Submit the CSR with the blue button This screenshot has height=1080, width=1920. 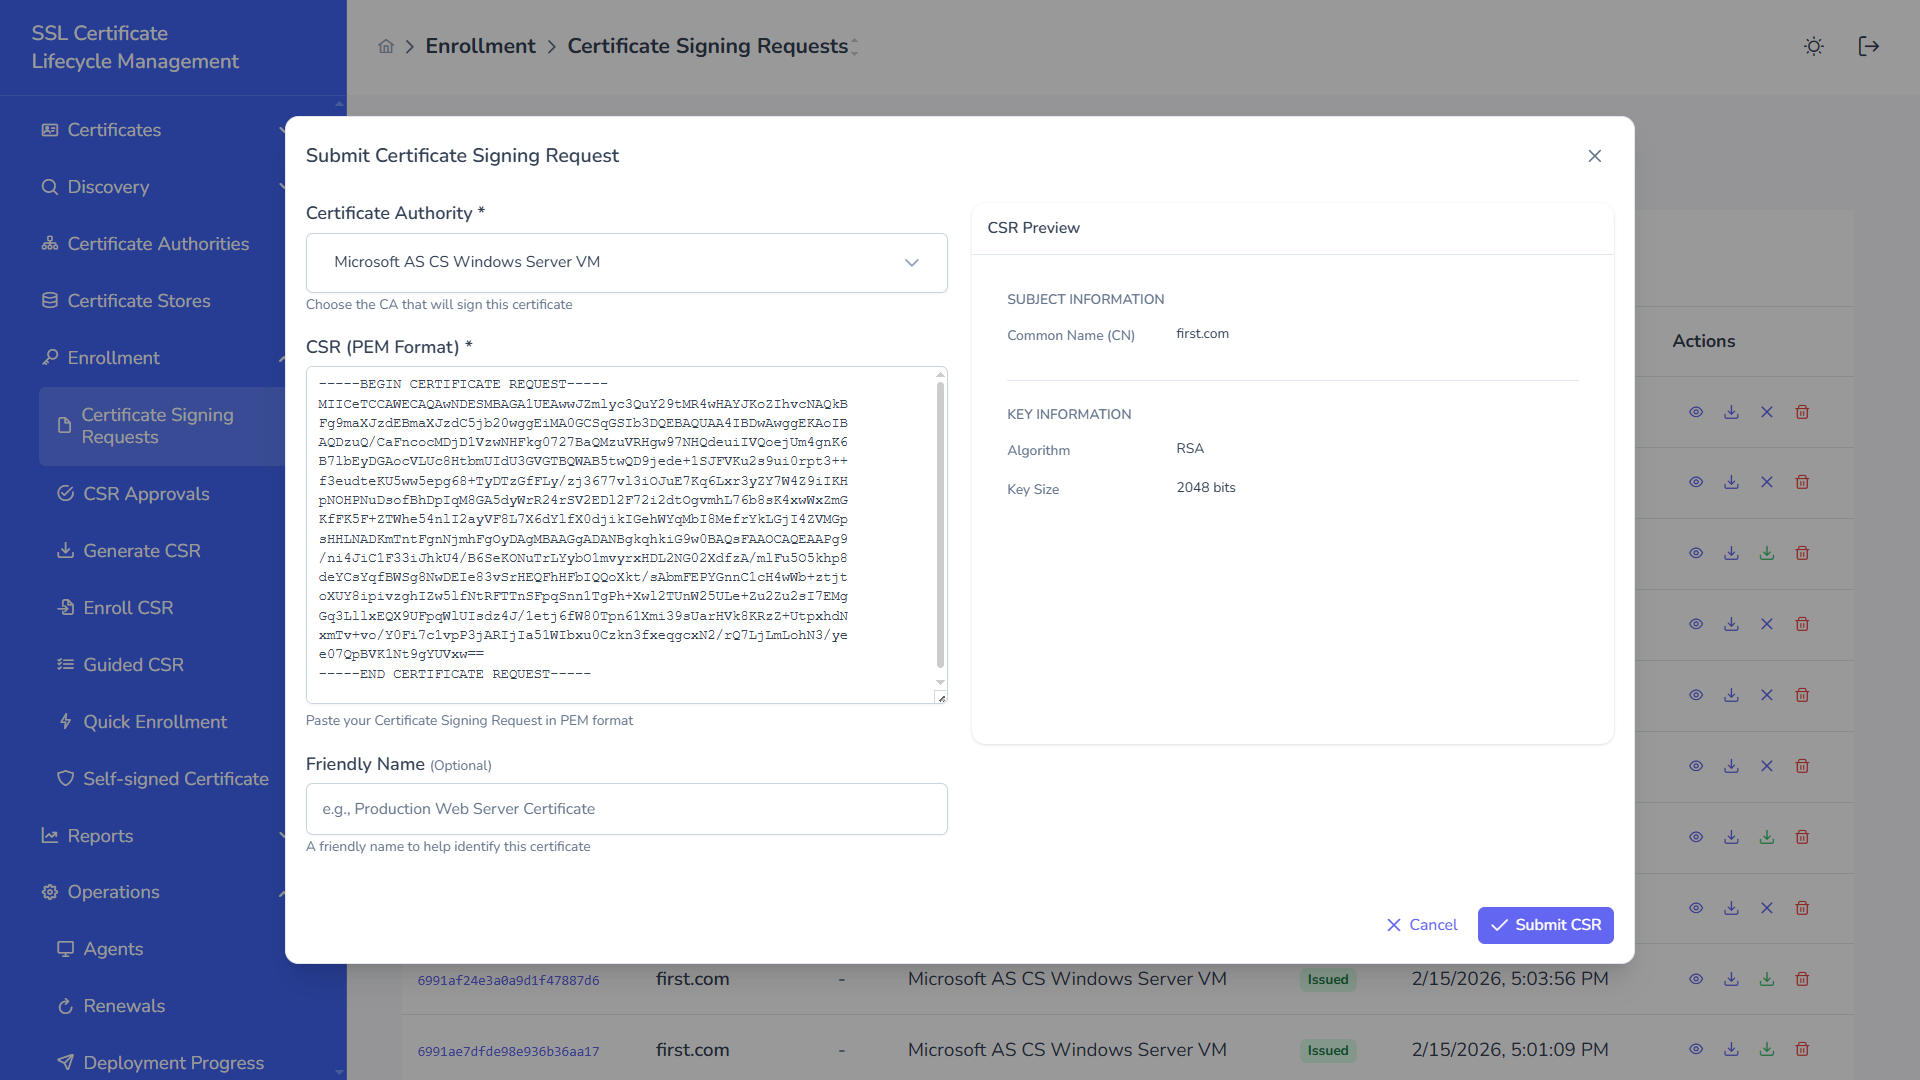tap(1545, 925)
